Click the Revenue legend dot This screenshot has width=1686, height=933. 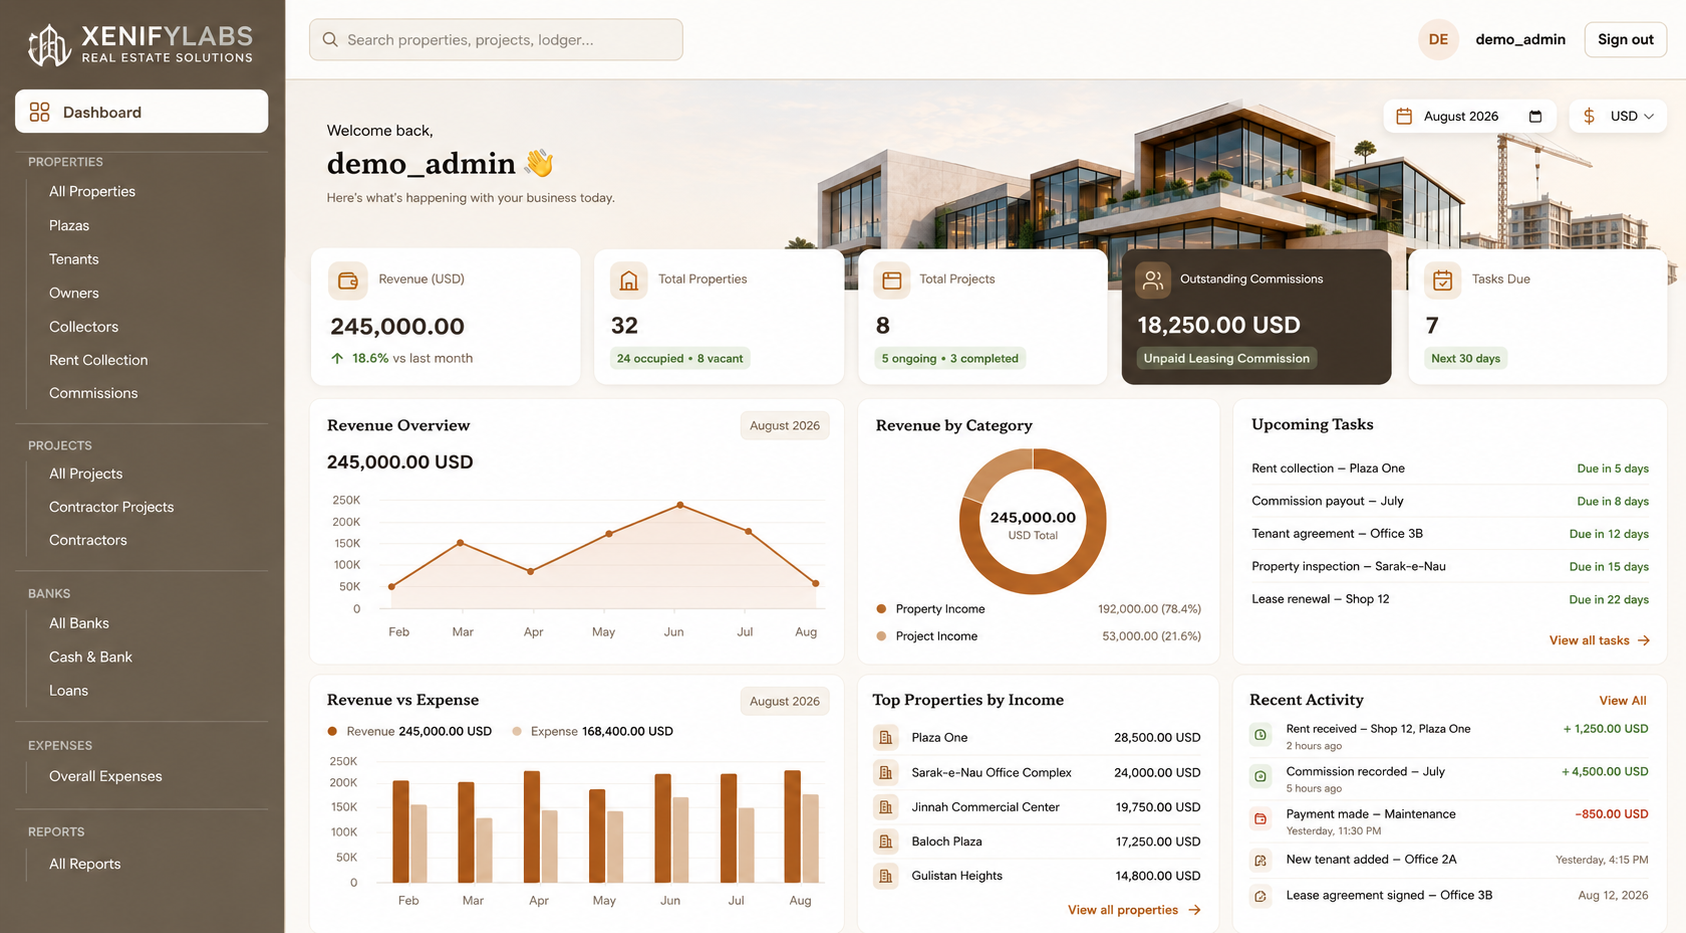pyautogui.click(x=332, y=731)
